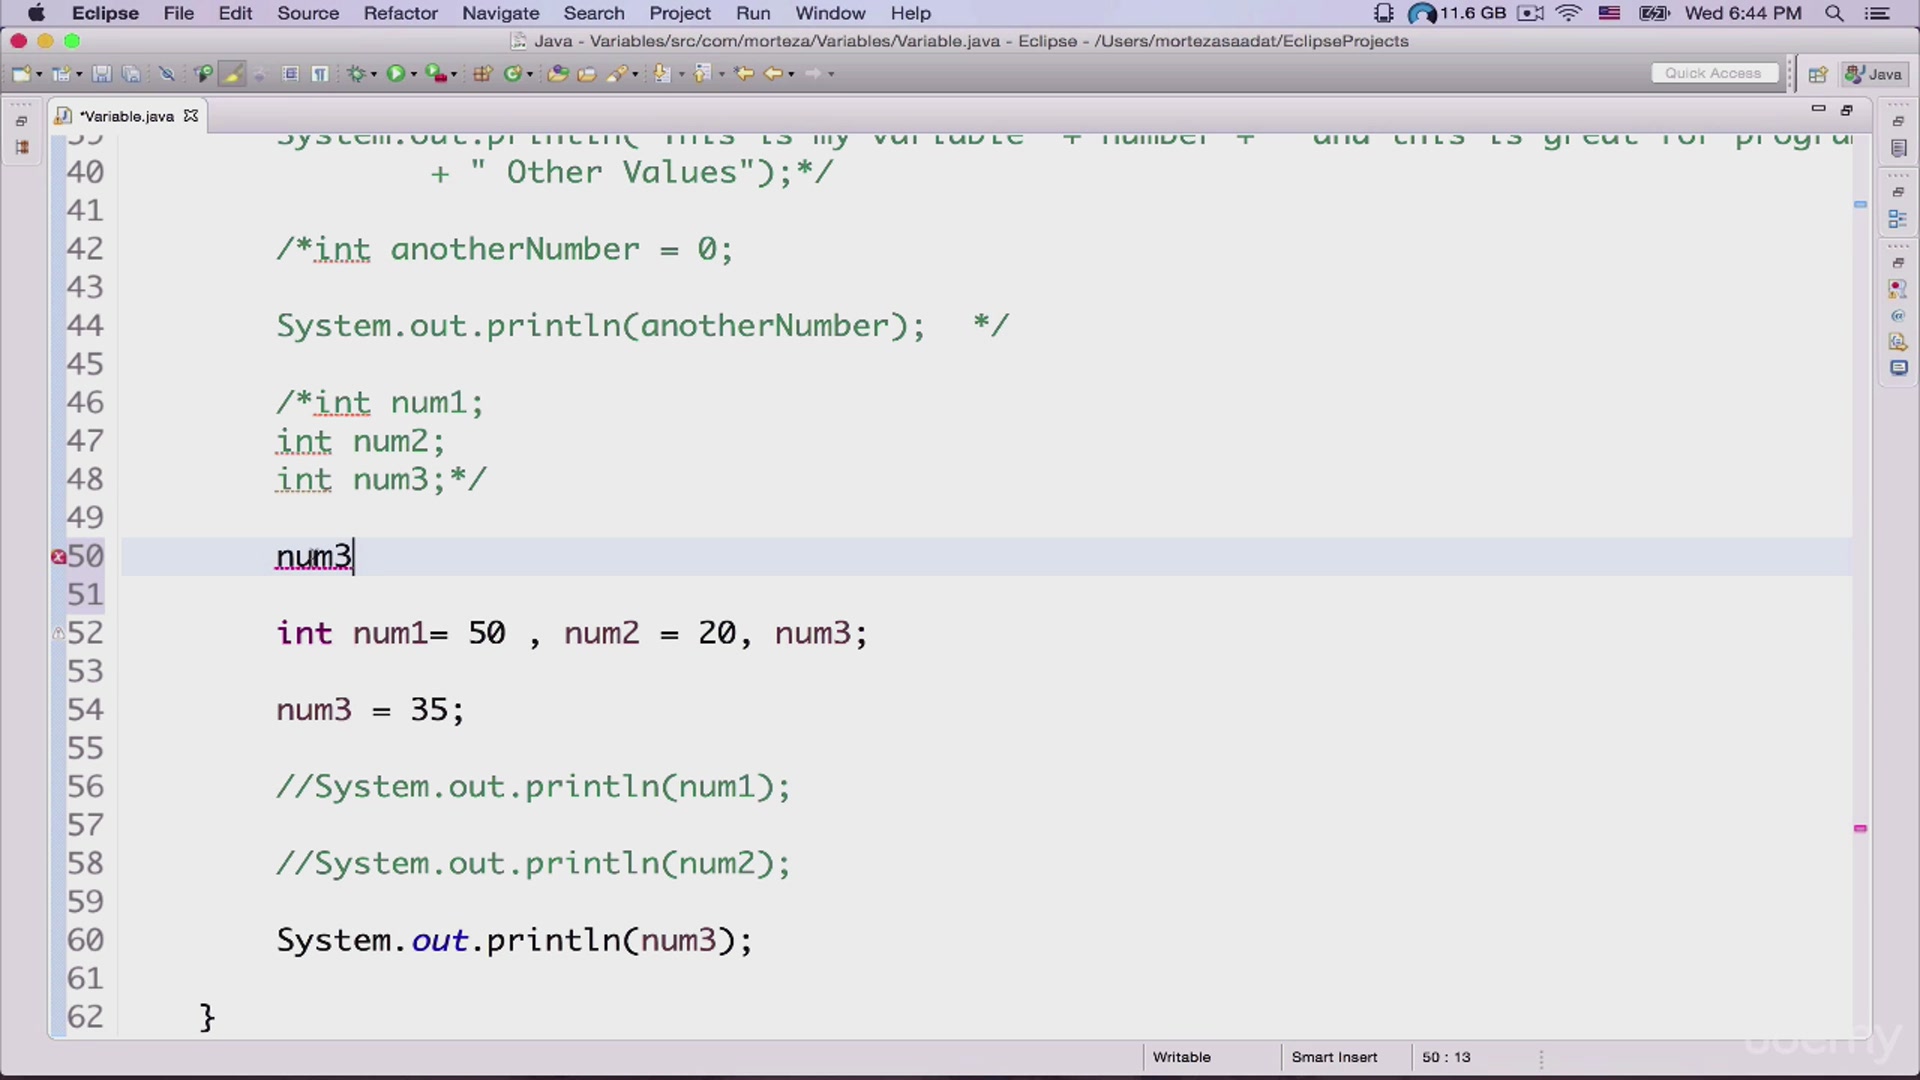
Task: Open Notification Center in the menu bar
Action: [1877, 13]
